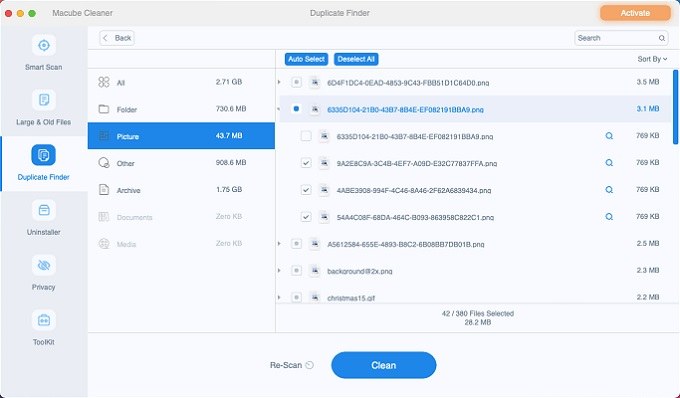Toggle the 6D4F1DC4 group checkbox

click(296, 82)
